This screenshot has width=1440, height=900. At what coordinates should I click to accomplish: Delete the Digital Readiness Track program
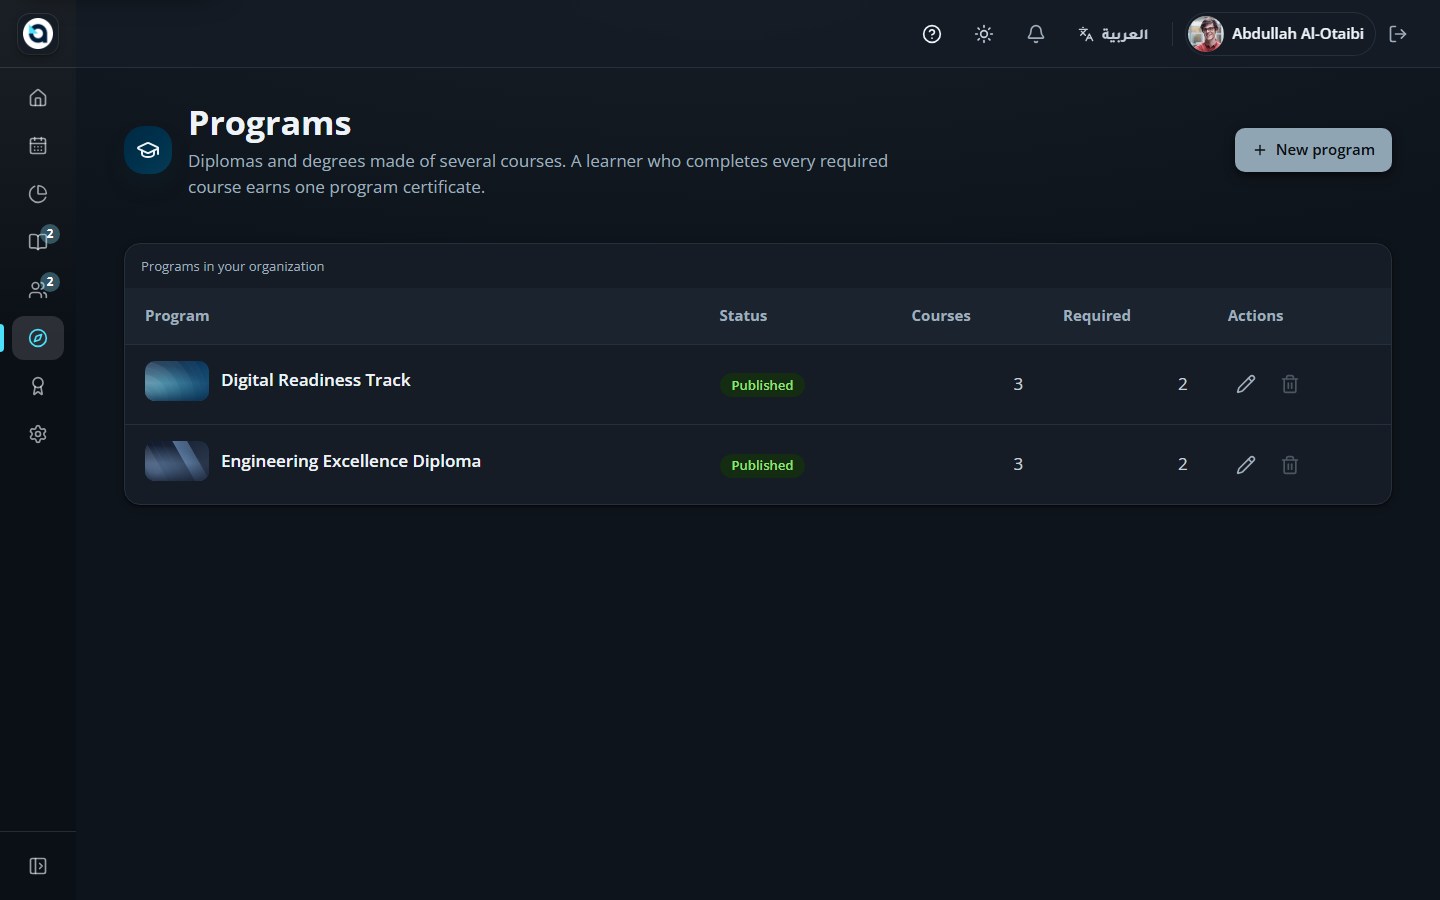[1290, 384]
